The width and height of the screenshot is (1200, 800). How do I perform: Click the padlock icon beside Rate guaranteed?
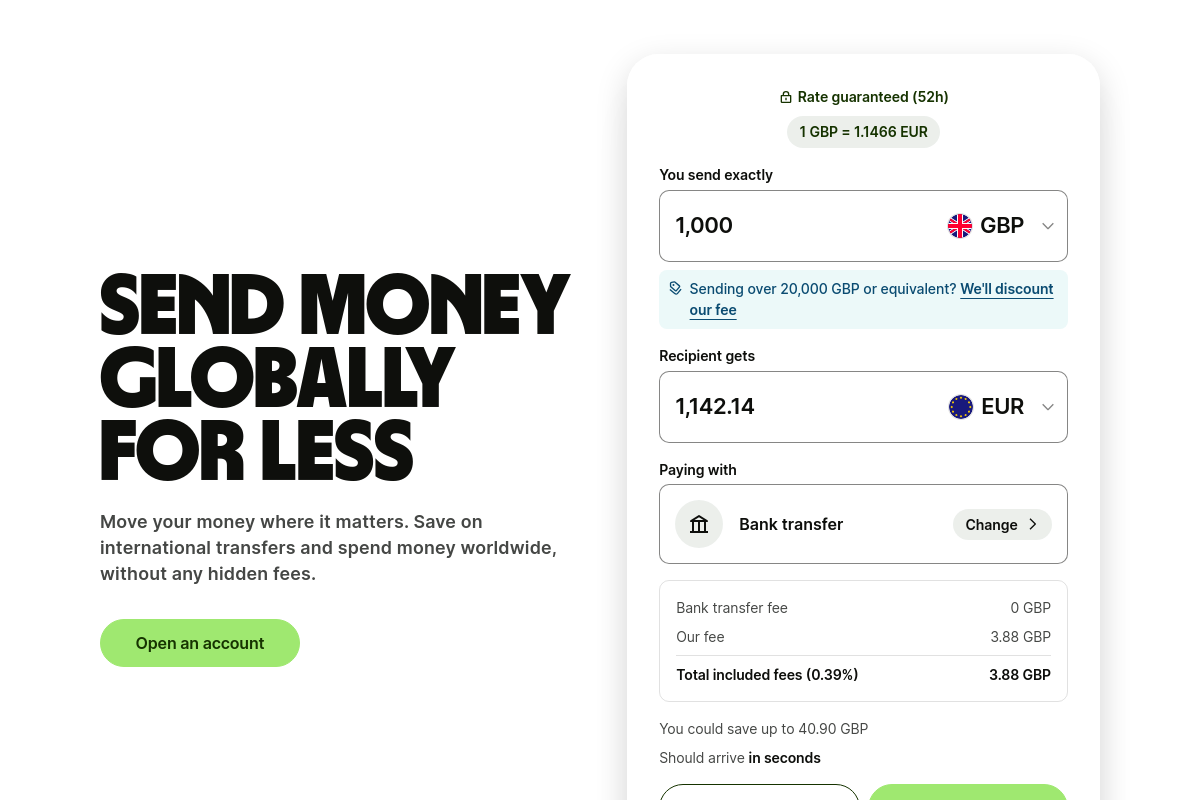tap(786, 98)
